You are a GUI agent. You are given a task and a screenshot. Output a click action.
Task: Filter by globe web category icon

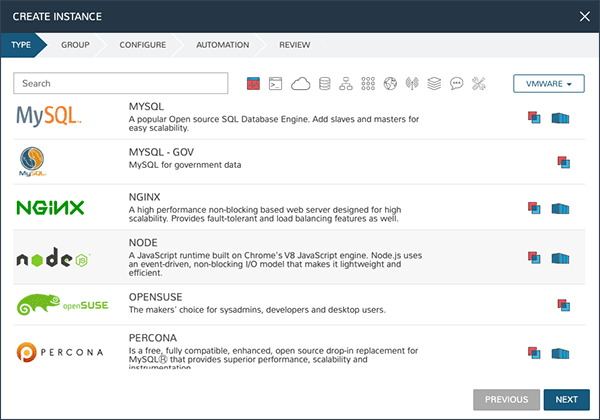(390, 83)
